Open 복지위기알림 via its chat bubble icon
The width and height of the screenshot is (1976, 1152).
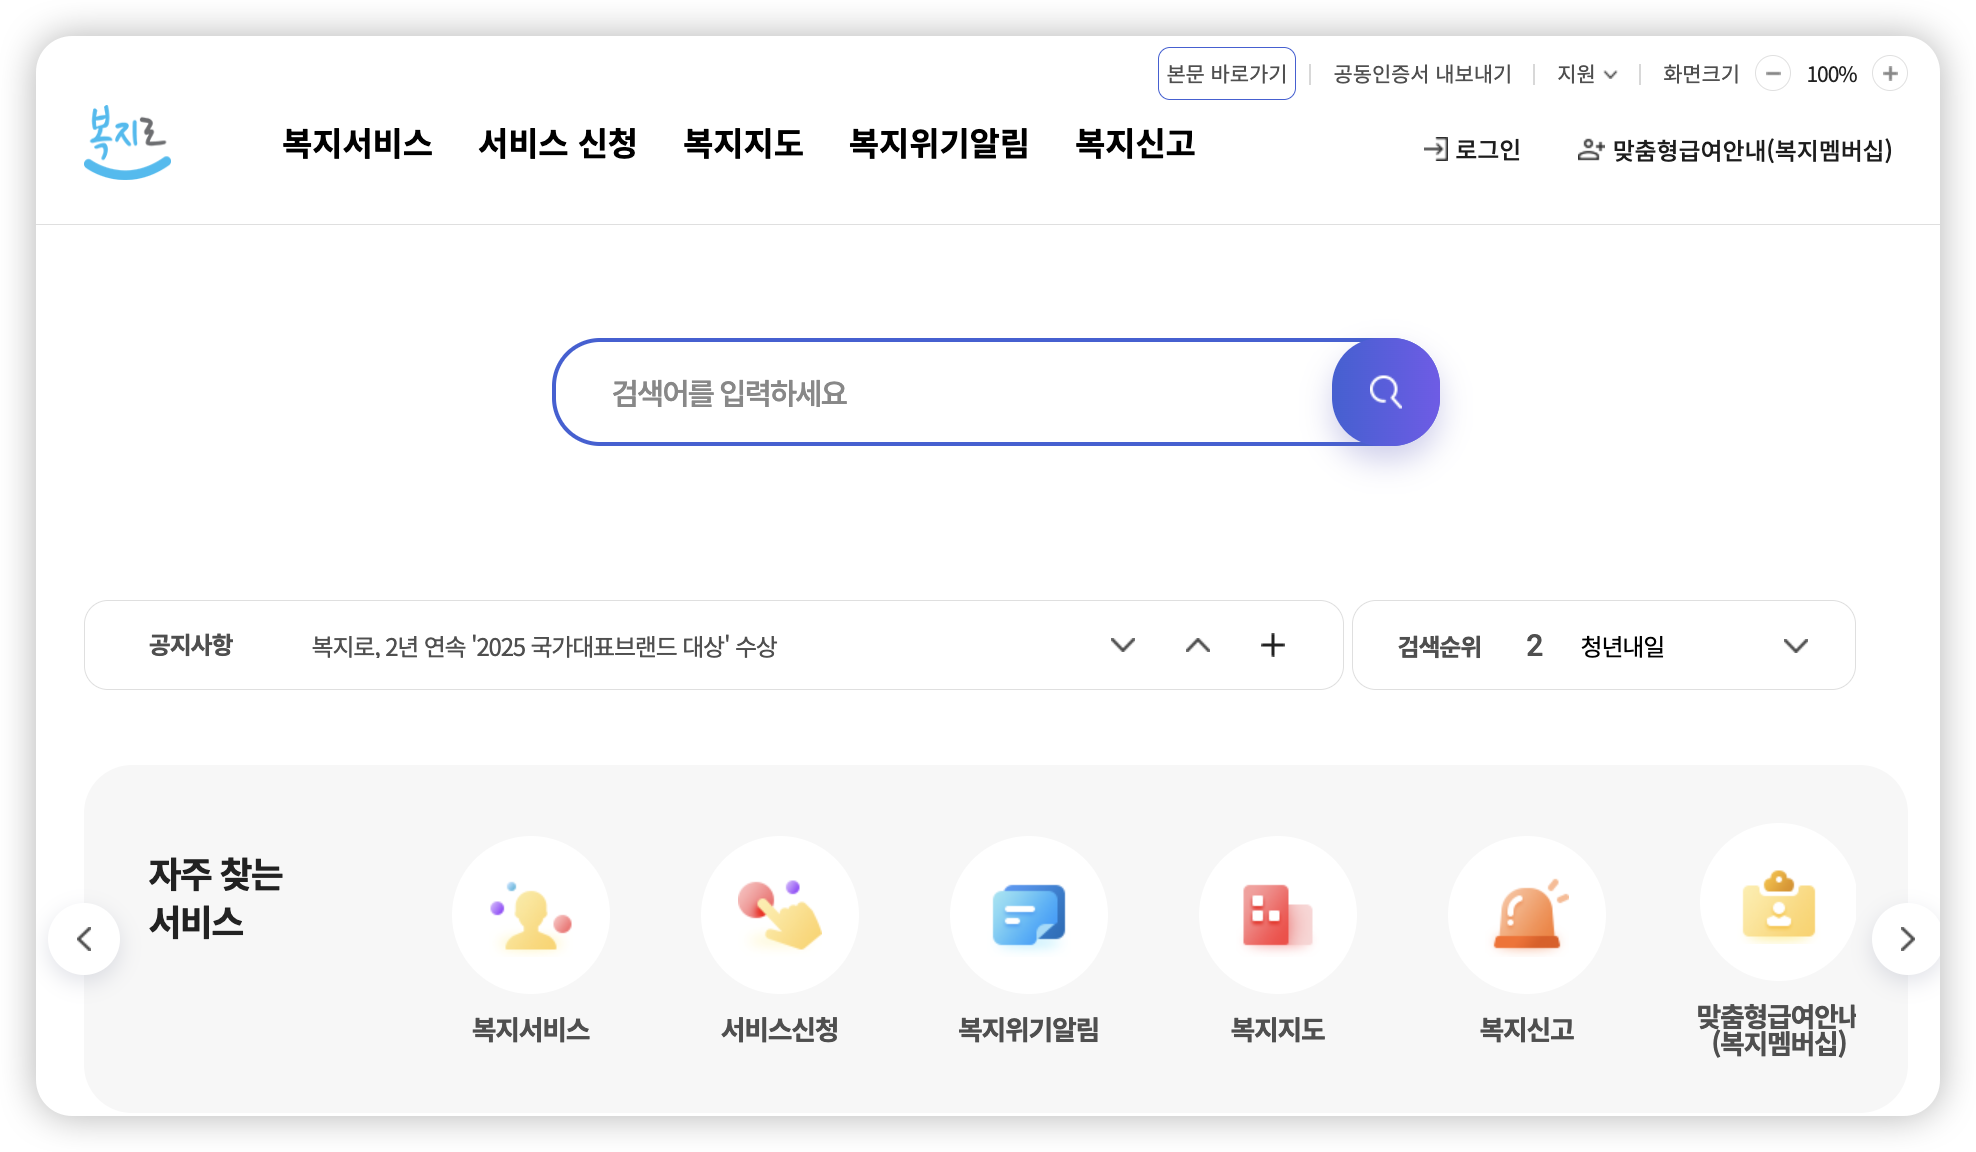coord(1029,914)
